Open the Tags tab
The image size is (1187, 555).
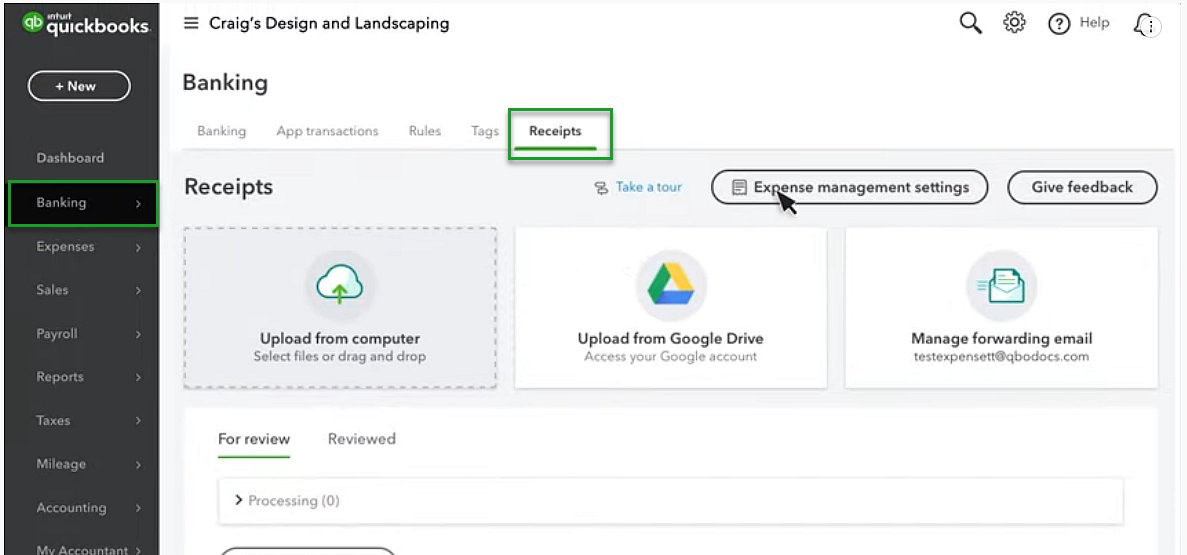[484, 131]
